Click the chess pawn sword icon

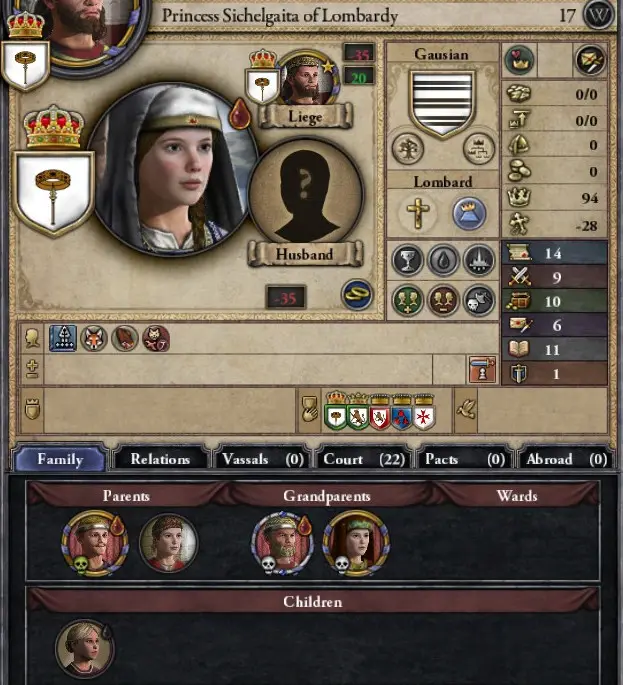pyautogui.click(x=482, y=370)
